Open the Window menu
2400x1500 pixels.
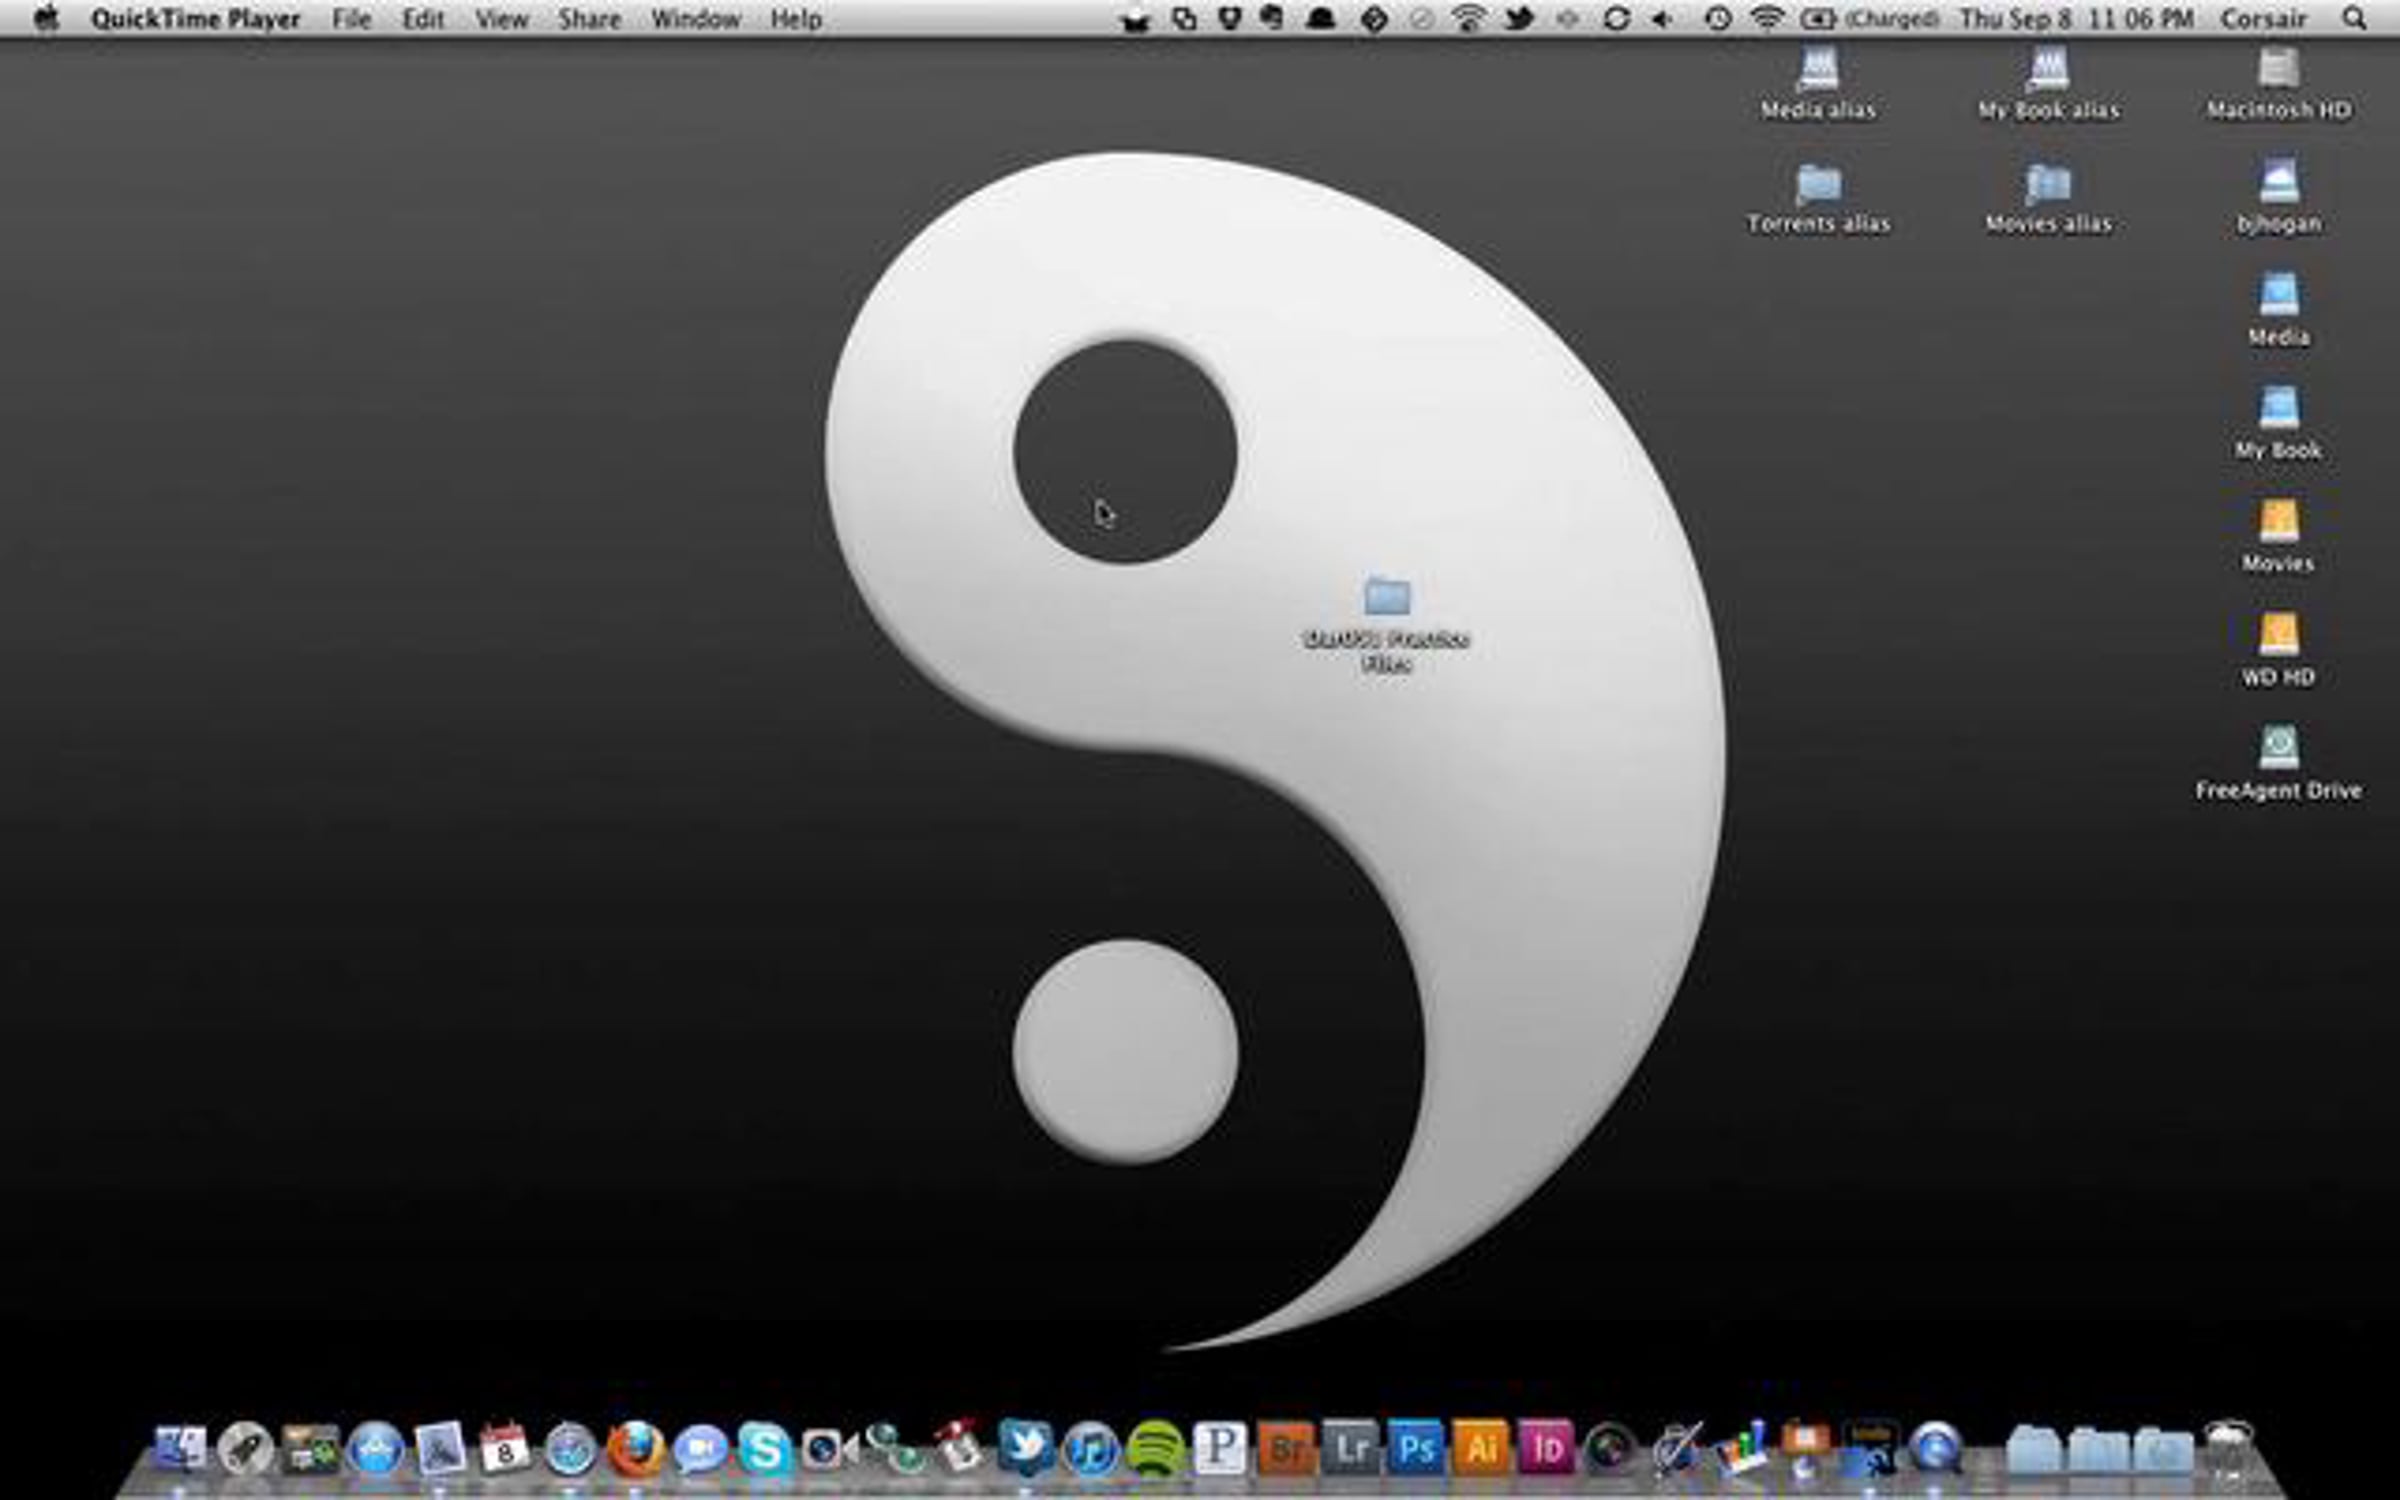coord(695,19)
